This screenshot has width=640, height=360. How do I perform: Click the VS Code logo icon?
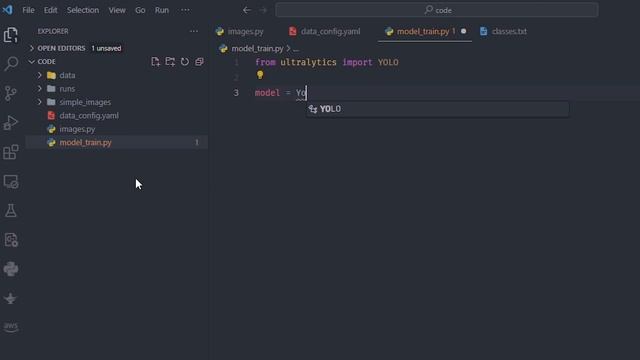click(x=7, y=10)
